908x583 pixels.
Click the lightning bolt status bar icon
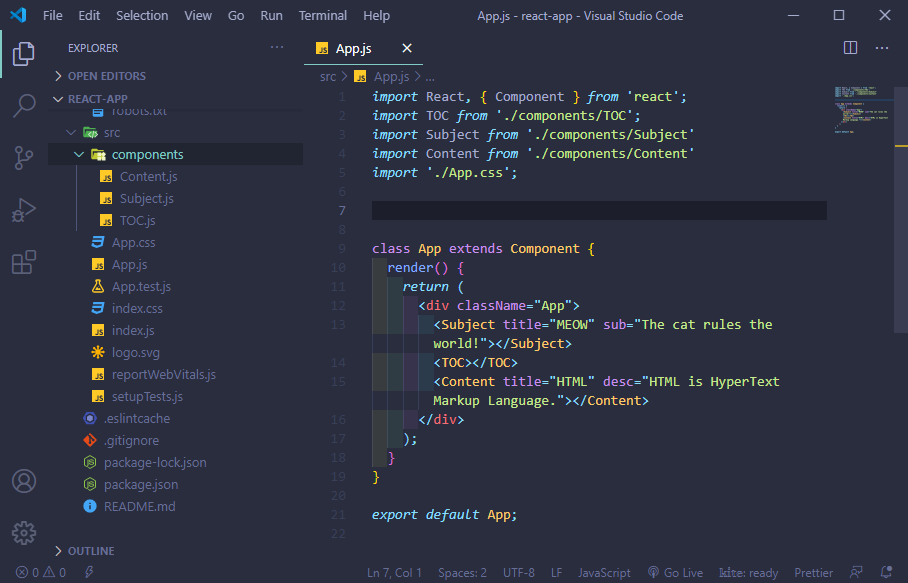click(x=89, y=573)
